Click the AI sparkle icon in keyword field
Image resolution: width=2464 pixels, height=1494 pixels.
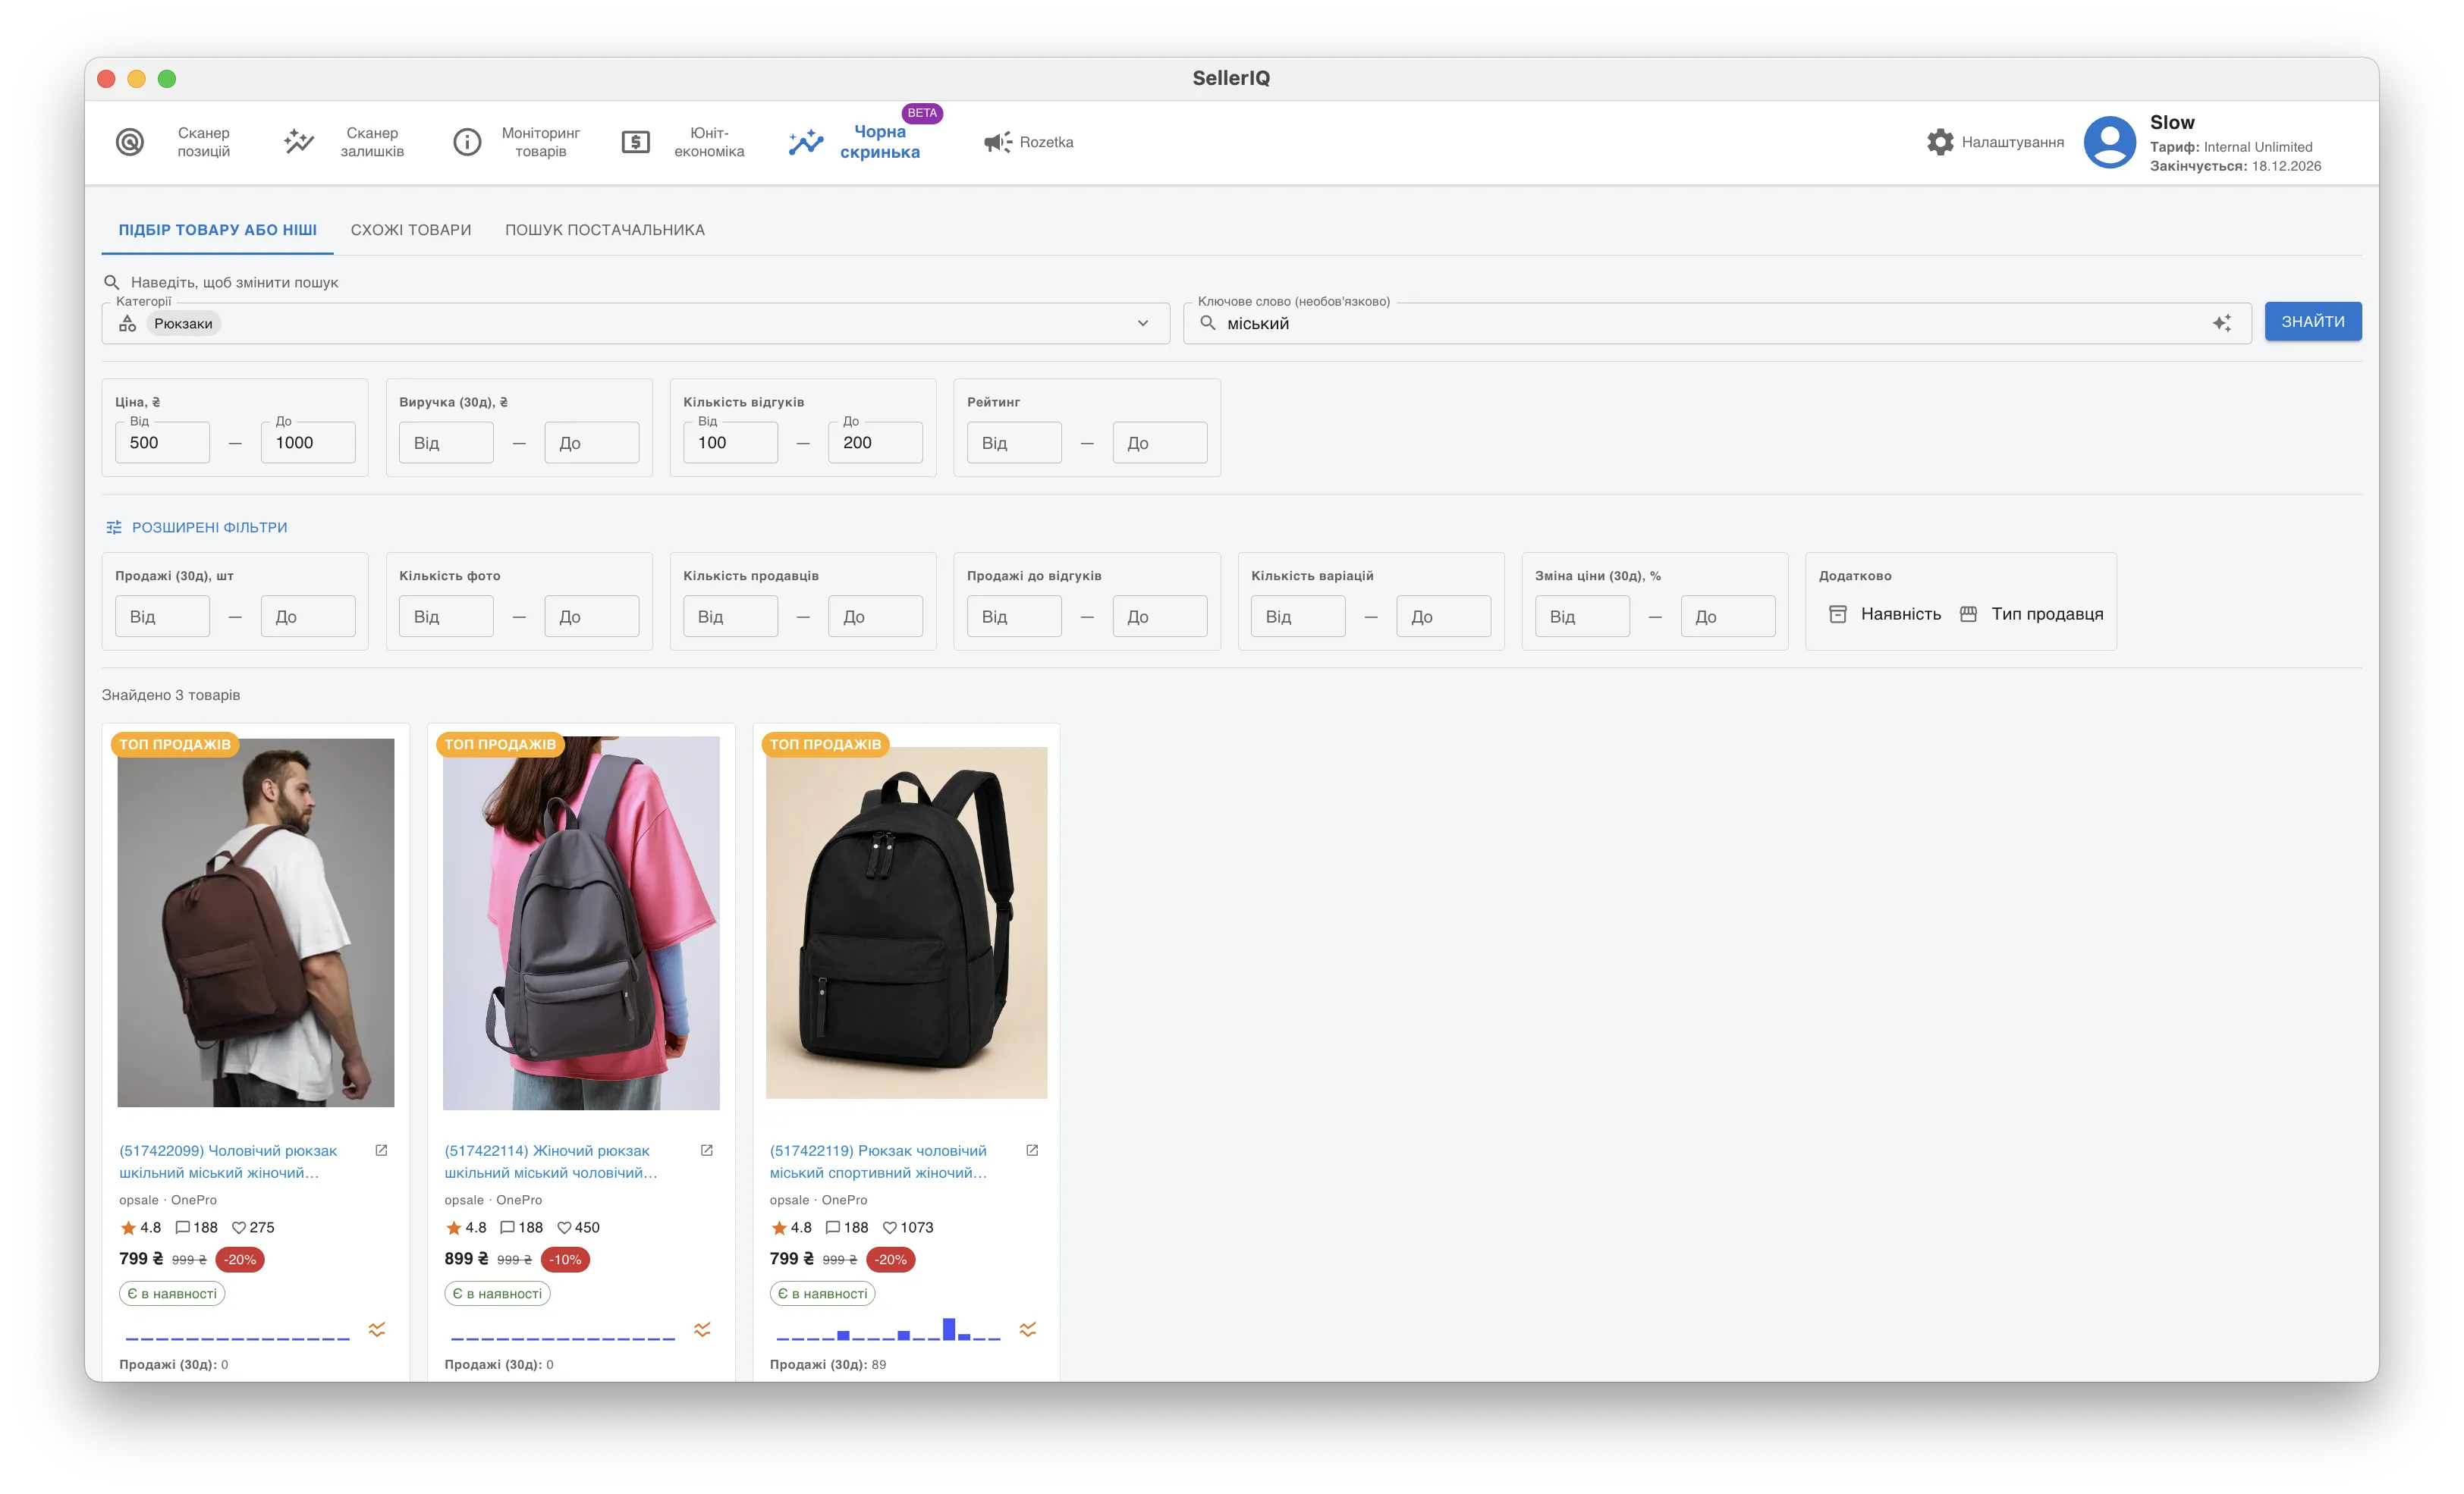(x=2221, y=323)
